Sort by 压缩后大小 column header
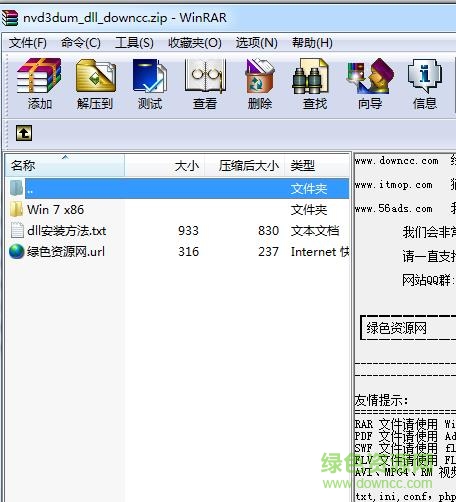Image resolution: width=456 pixels, height=502 pixels. click(244, 165)
